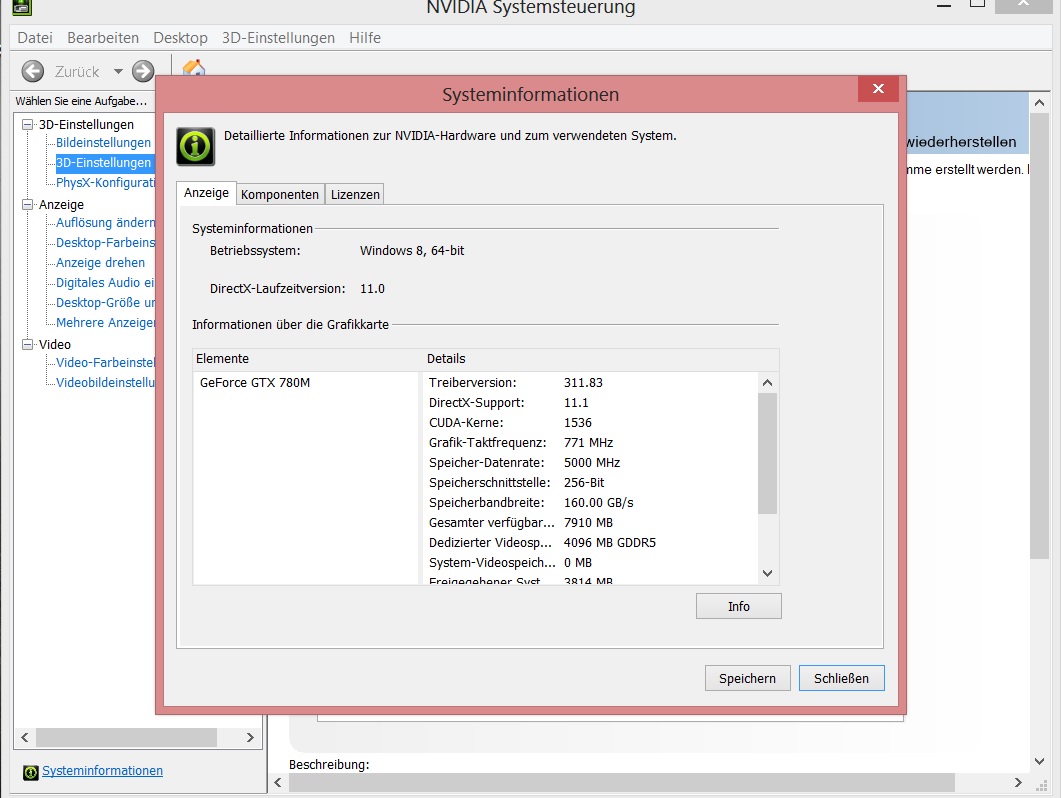This screenshot has width=1061, height=798.
Task: Select highlighted 3D-Einstellungen tree item
Action: (x=105, y=162)
